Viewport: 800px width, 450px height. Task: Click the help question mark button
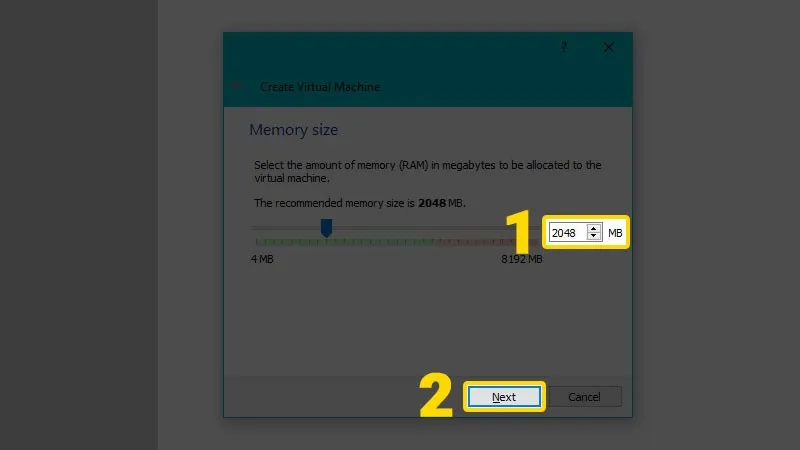(564, 47)
